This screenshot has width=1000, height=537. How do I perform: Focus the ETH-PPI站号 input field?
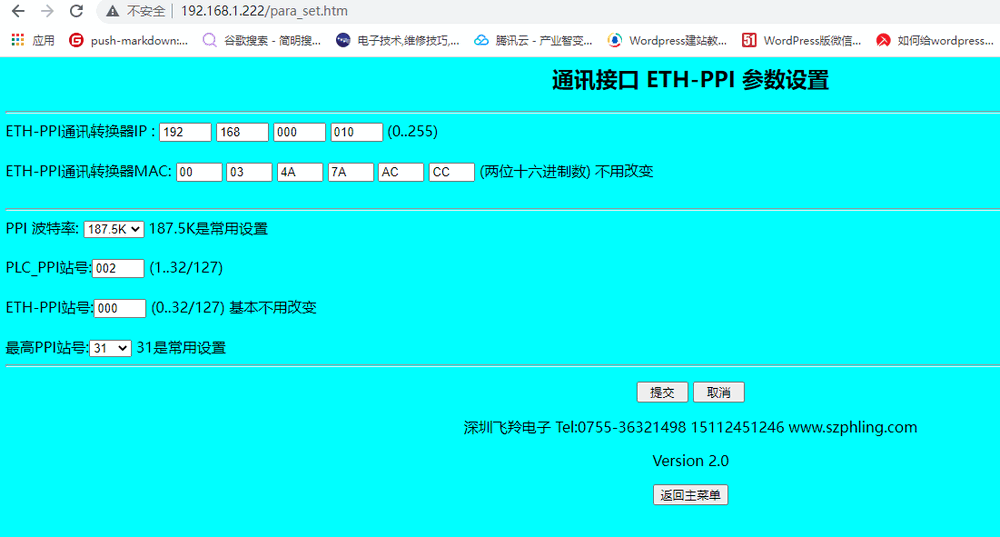120,308
